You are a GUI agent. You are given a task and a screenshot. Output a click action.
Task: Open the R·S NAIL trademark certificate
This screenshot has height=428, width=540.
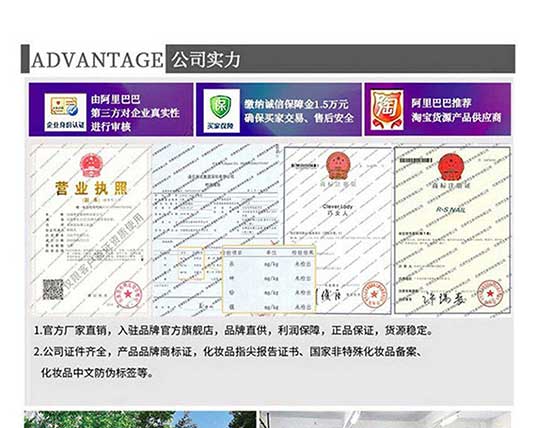(452, 230)
